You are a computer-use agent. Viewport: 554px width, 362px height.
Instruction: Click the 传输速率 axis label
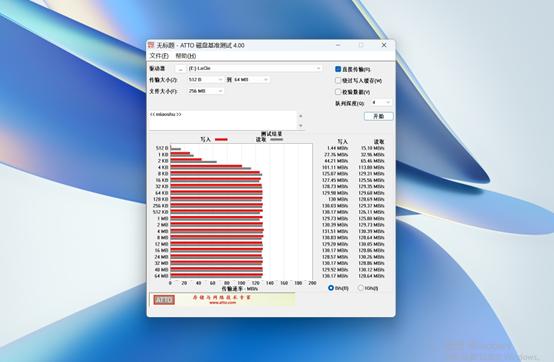click(240, 289)
